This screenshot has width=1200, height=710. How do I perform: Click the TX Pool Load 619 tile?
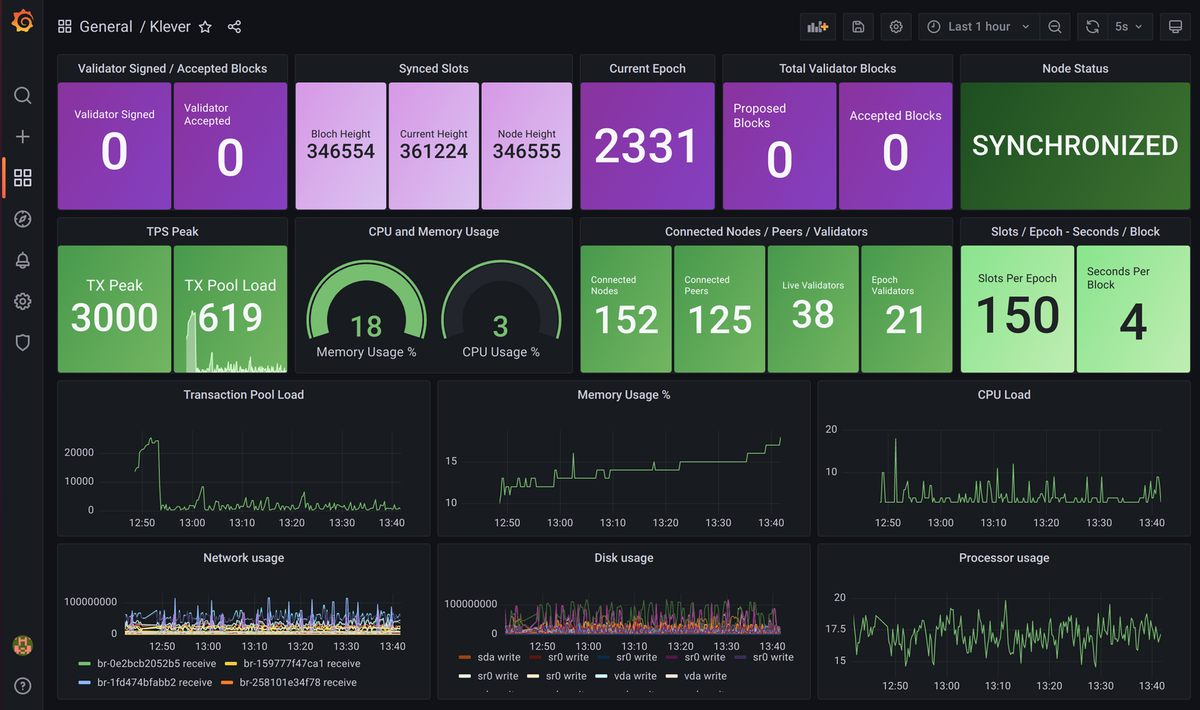pos(230,309)
